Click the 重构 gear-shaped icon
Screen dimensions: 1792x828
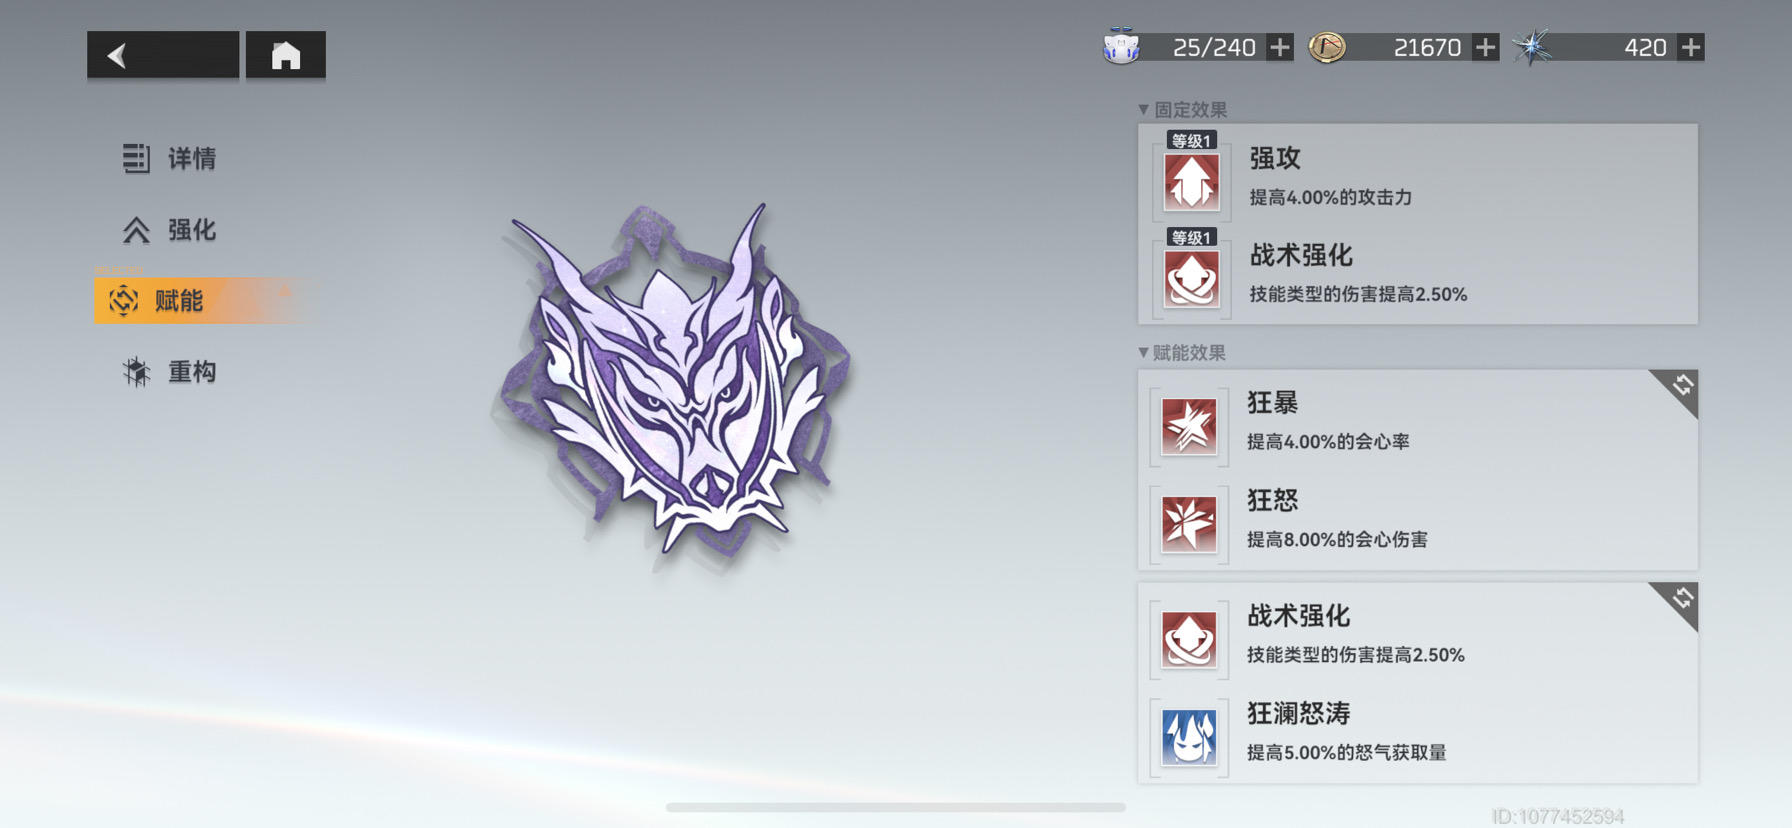136,372
